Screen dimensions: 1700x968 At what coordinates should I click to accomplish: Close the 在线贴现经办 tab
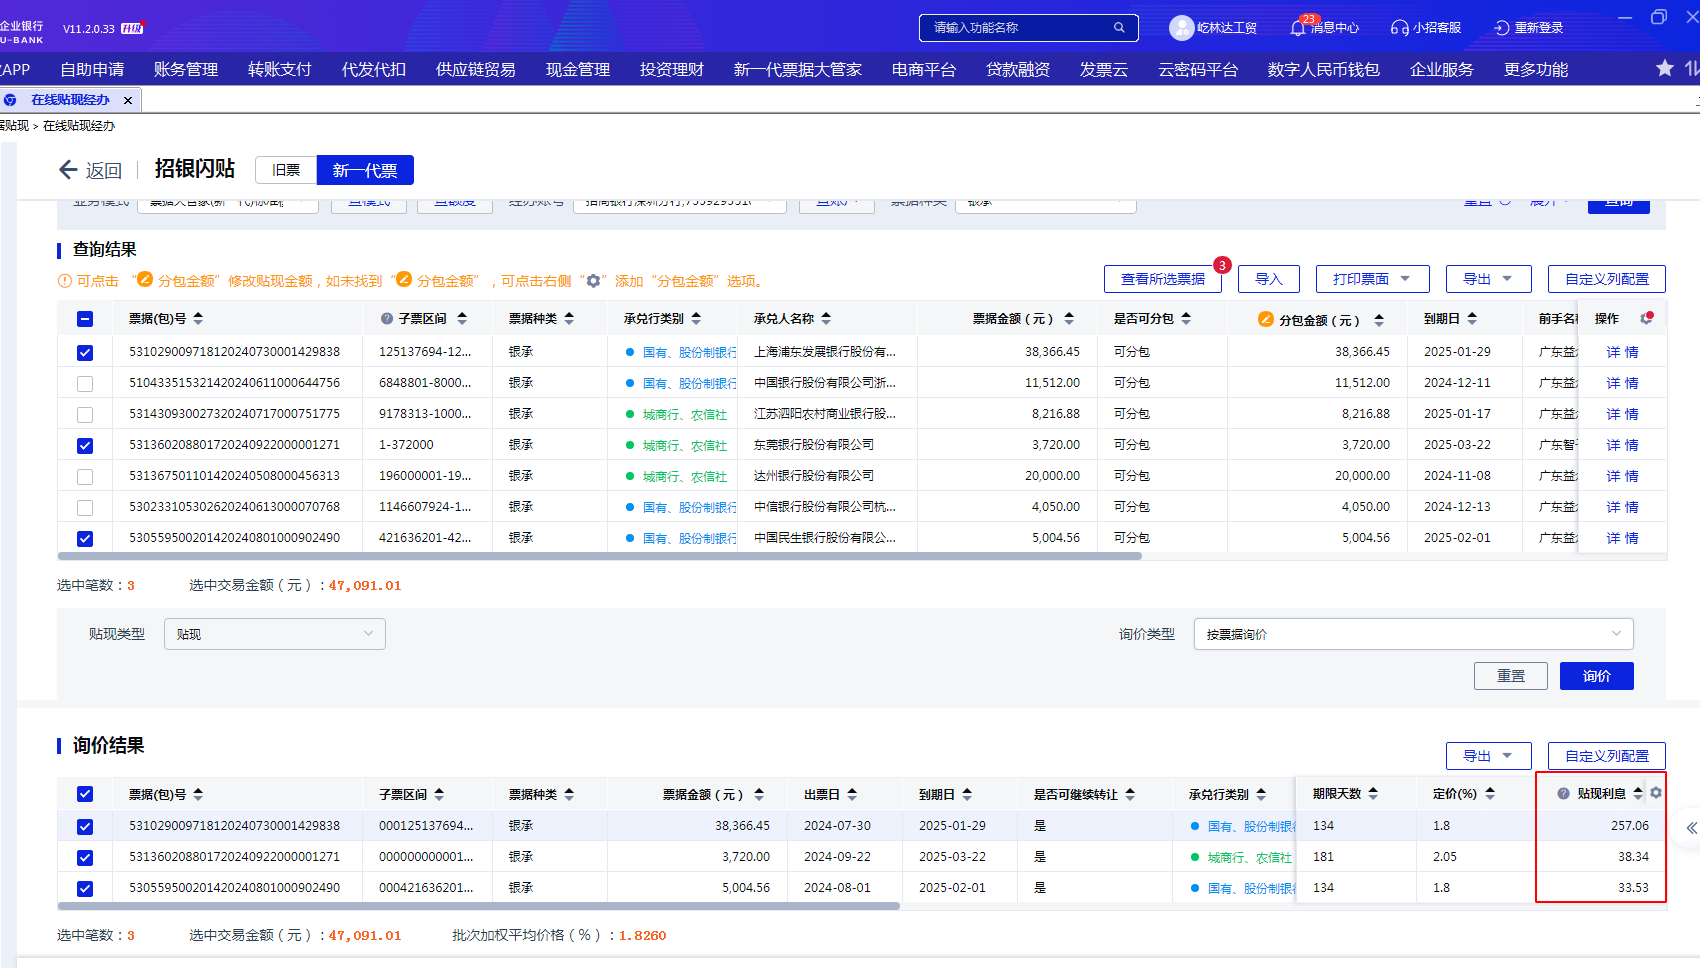tap(128, 100)
